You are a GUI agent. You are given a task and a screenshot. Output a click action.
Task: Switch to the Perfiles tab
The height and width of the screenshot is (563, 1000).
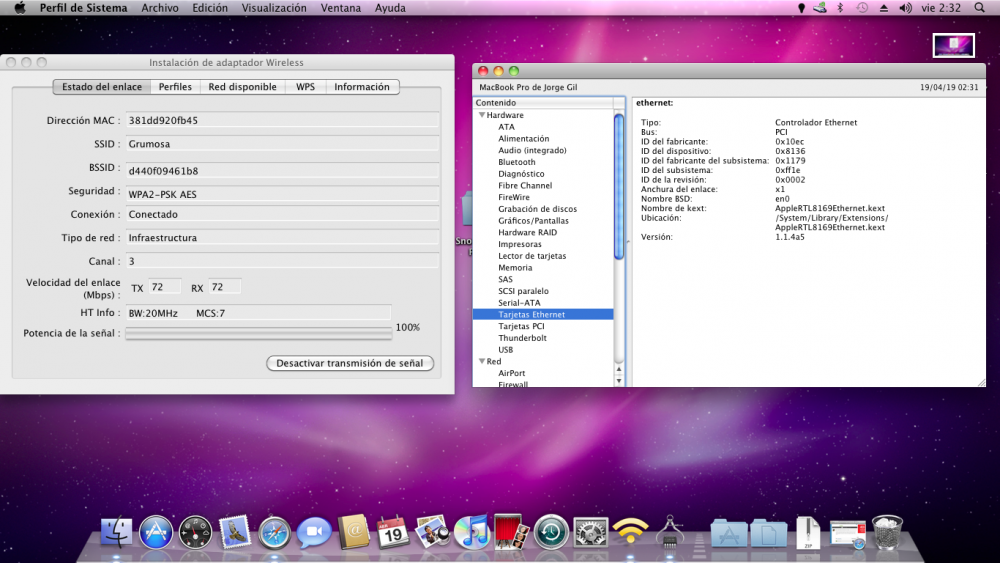(175, 87)
